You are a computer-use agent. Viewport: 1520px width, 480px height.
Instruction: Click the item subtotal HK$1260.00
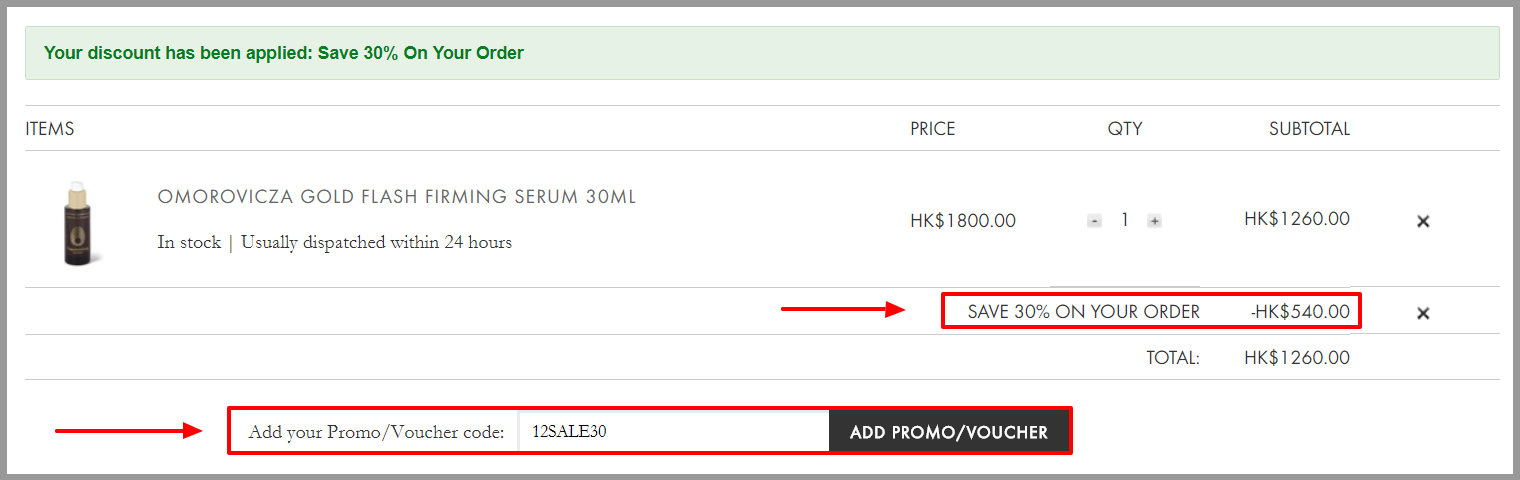pos(1297,218)
